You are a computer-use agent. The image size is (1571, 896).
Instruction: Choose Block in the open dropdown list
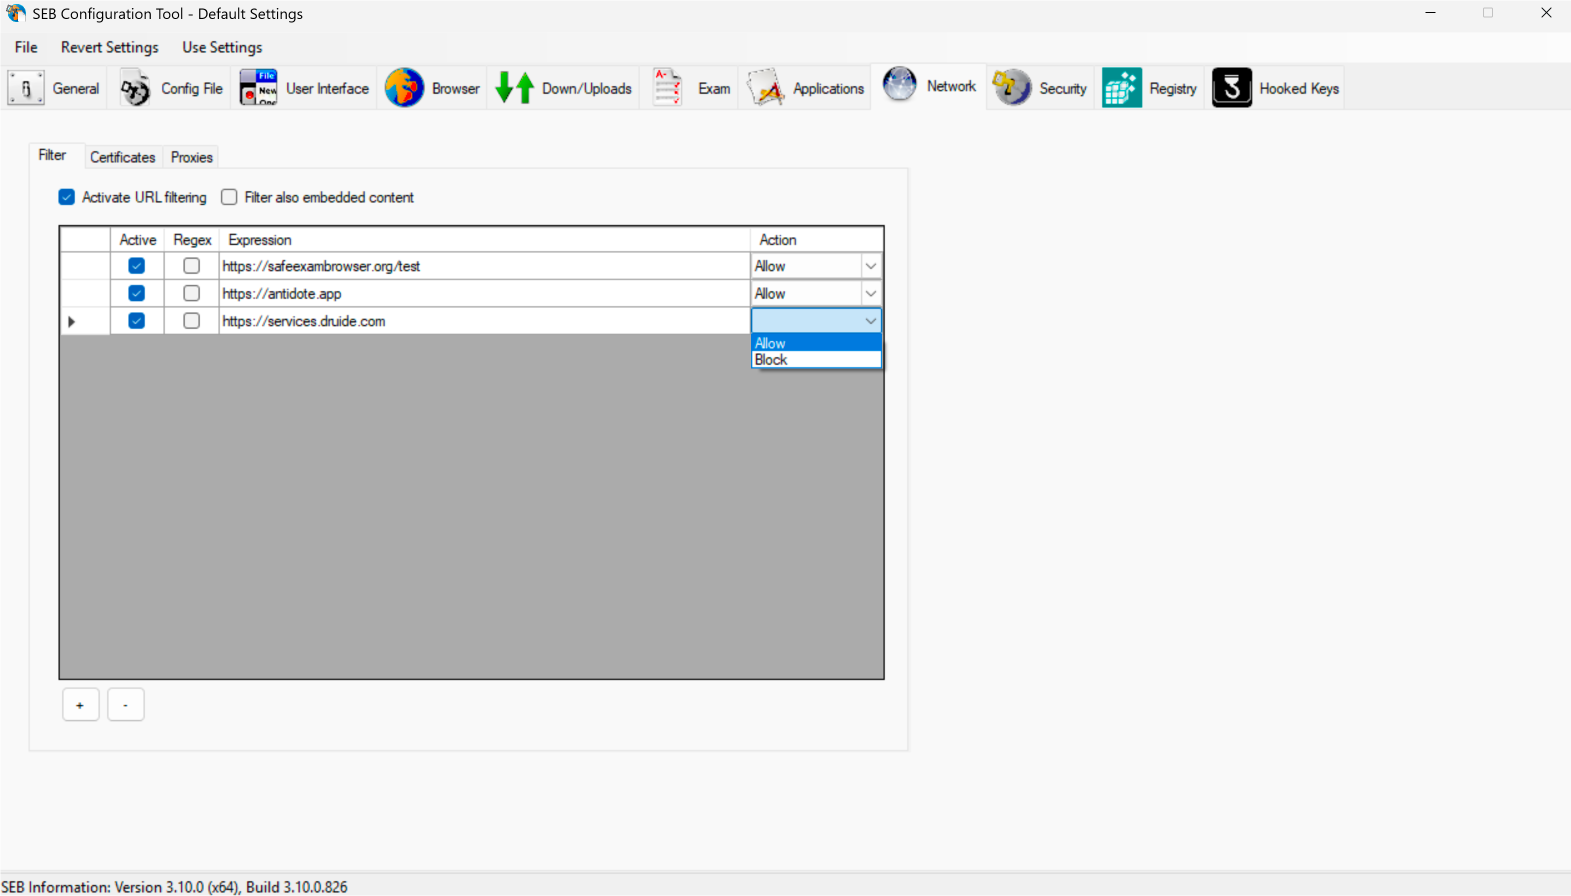pyautogui.click(x=771, y=360)
